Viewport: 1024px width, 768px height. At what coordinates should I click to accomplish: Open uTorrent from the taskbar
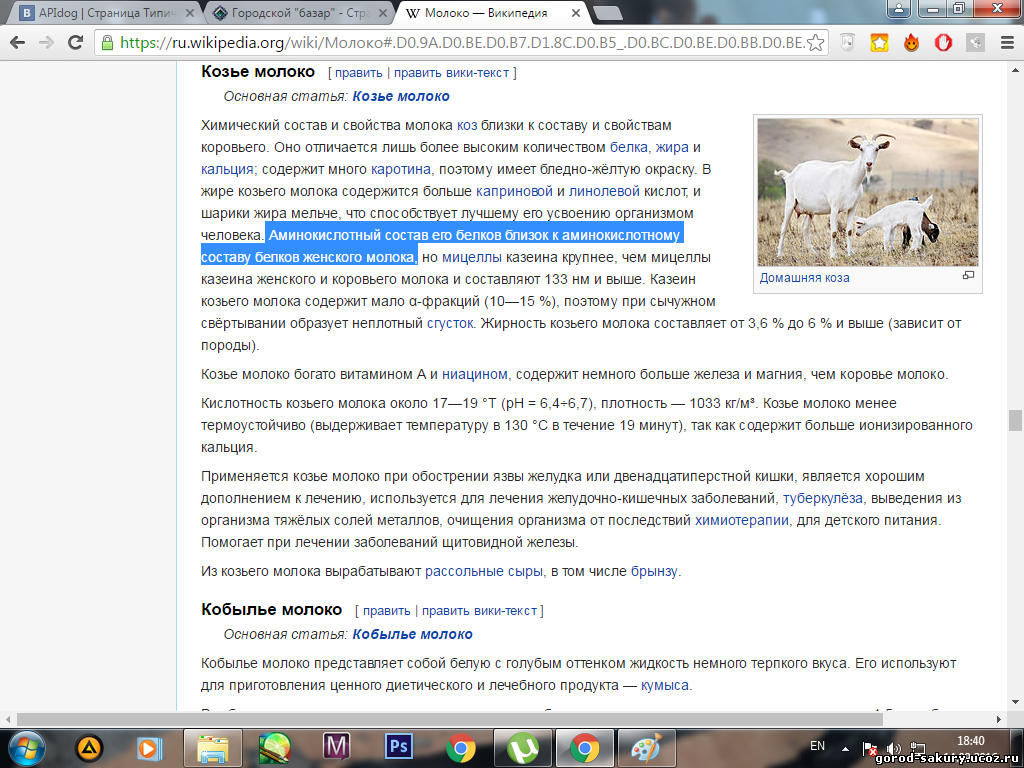(x=522, y=747)
